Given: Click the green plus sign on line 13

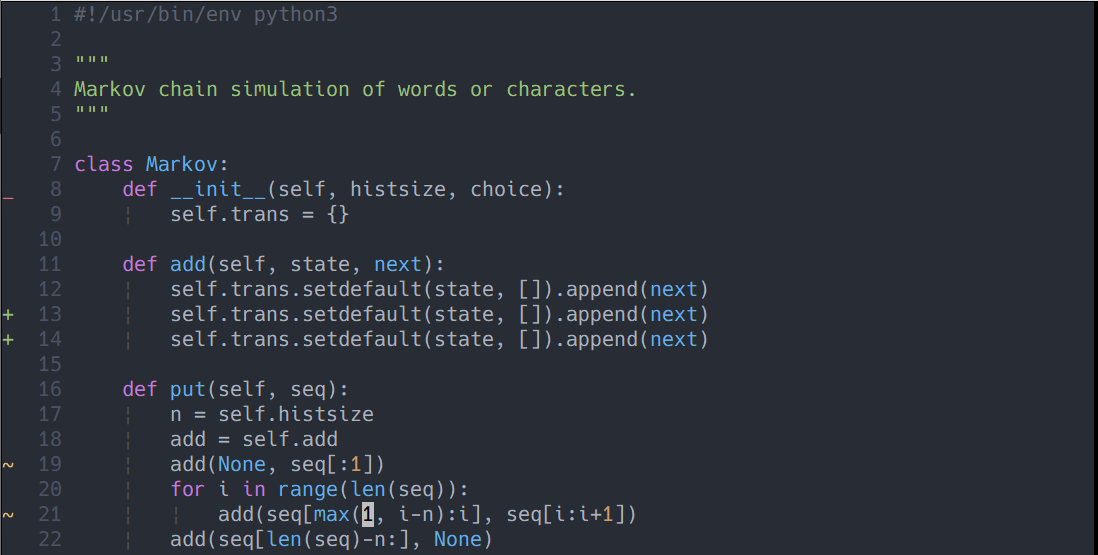Looking at the screenshot, I should (x=8, y=315).
